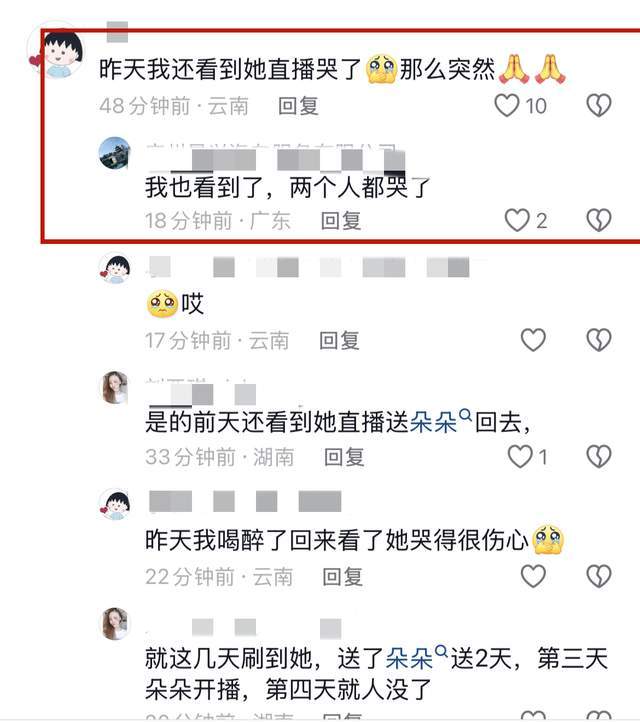Reply to the 18 minutes ago Guangdong comment
Screen dimensions: 640x722
pyautogui.click(x=341, y=221)
